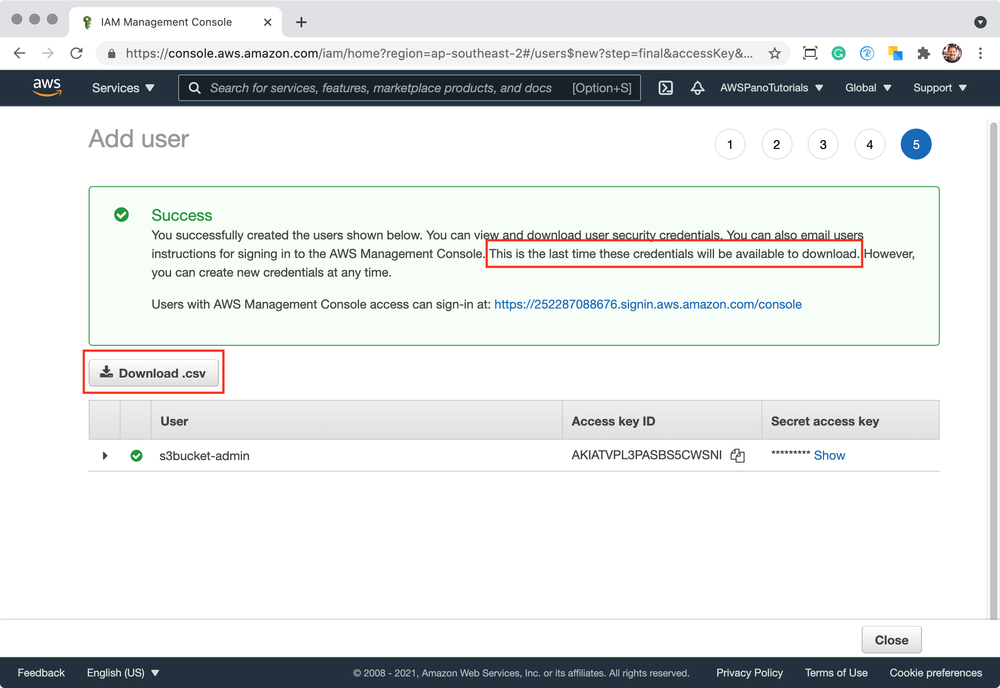Click the page vertical scrollbar
The width and height of the screenshot is (1000, 688).
pos(994,370)
